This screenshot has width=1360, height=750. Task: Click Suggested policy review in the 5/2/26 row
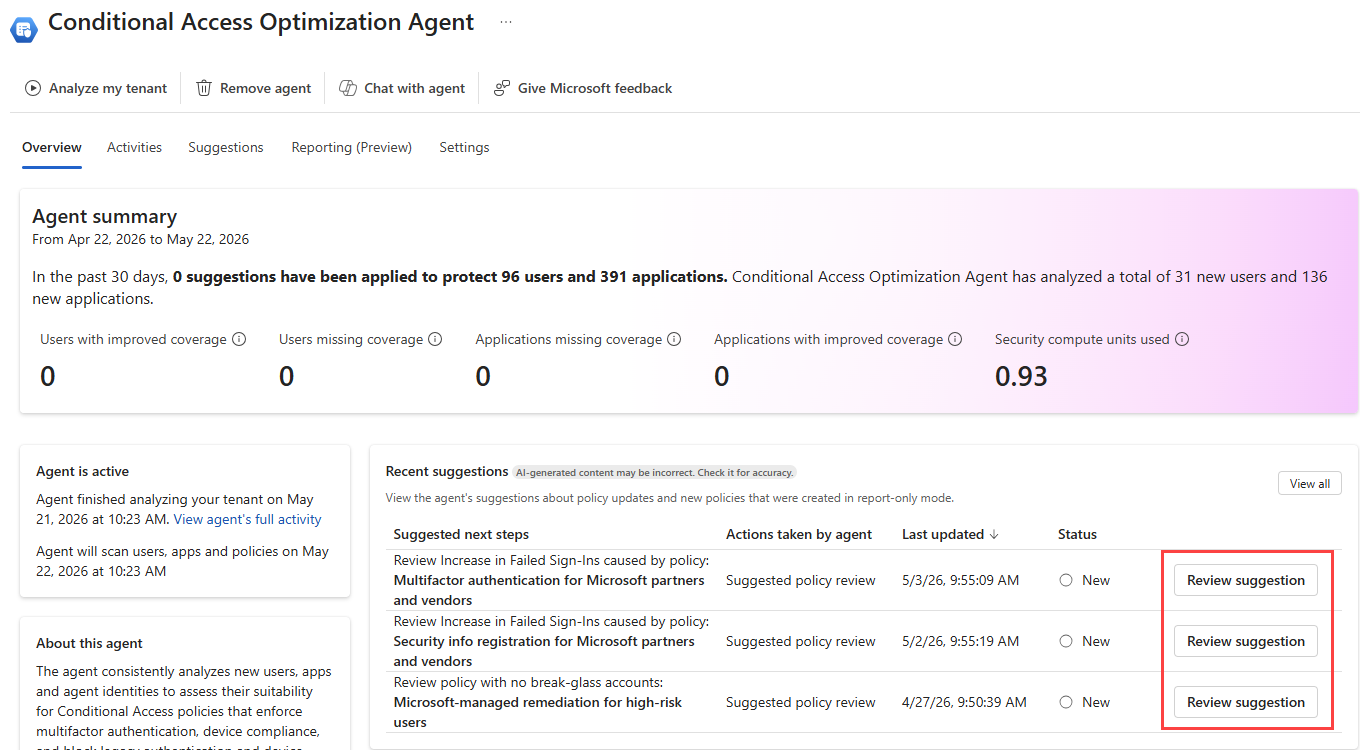(x=801, y=642)
